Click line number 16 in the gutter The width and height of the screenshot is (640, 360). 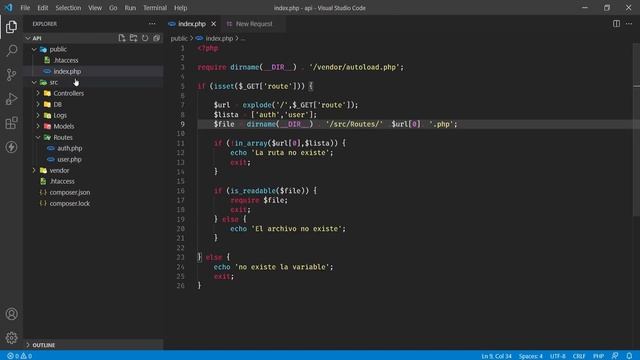coord(180,191)
